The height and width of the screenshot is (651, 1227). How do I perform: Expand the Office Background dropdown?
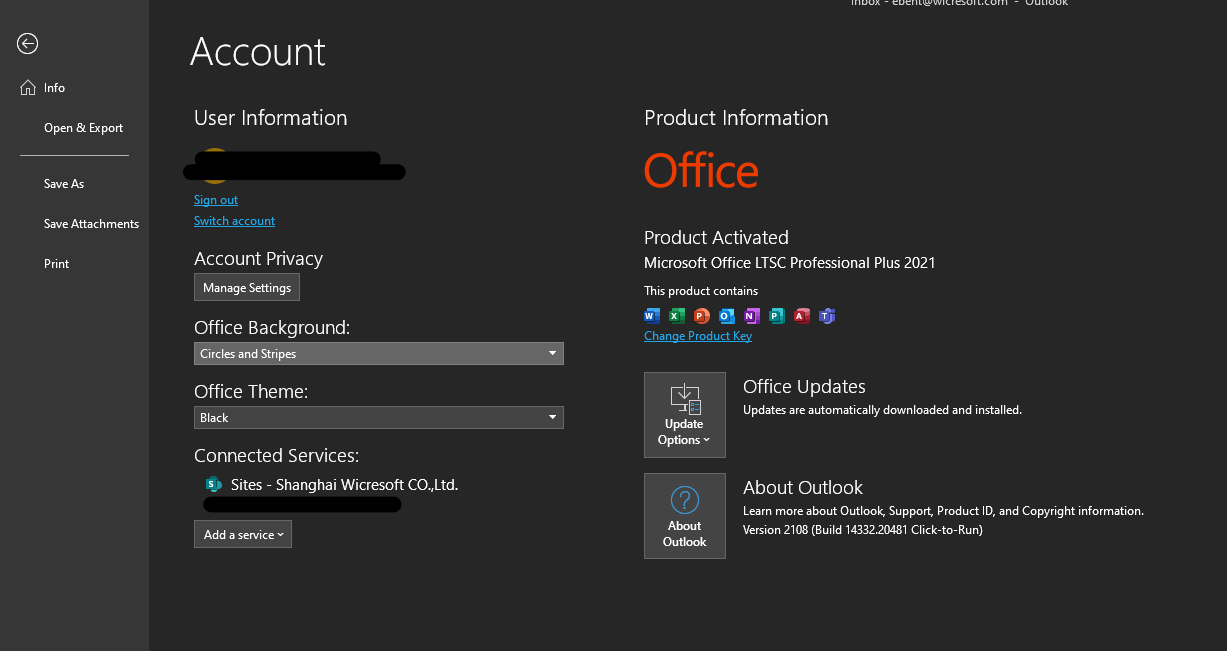tap(379, 353)
